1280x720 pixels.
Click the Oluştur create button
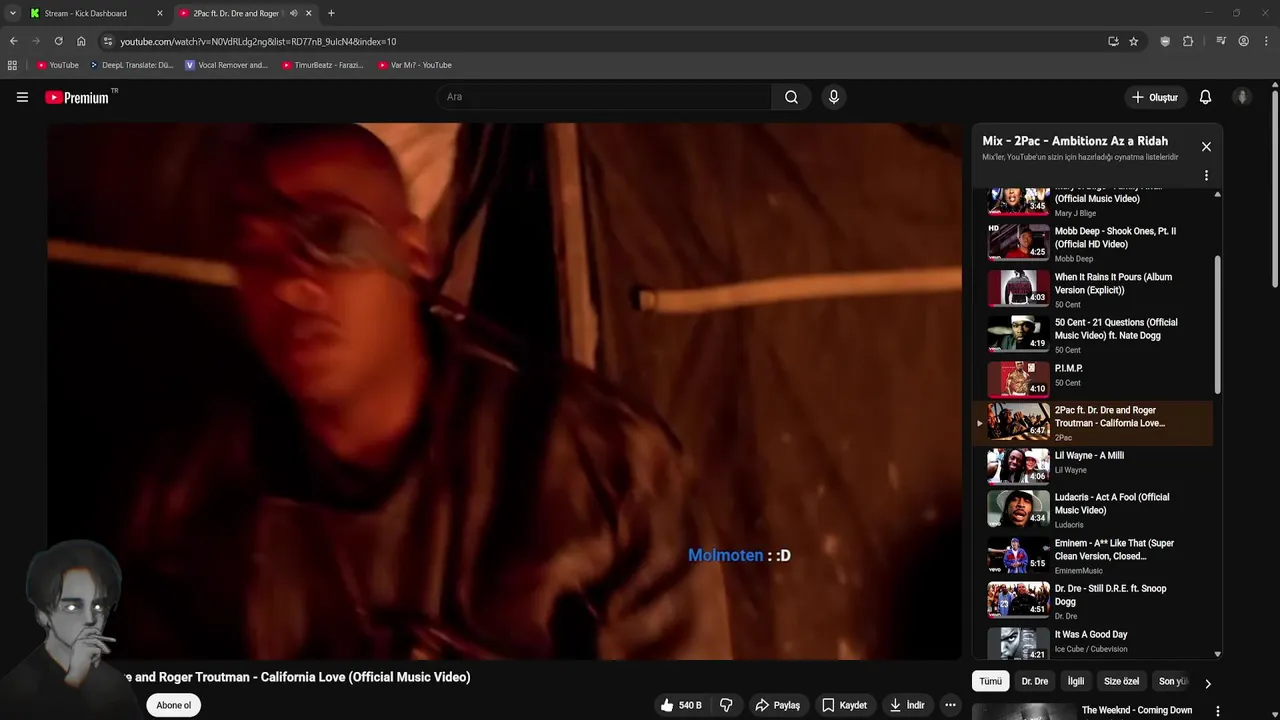pyautogui.click(x=1154, y=97)
